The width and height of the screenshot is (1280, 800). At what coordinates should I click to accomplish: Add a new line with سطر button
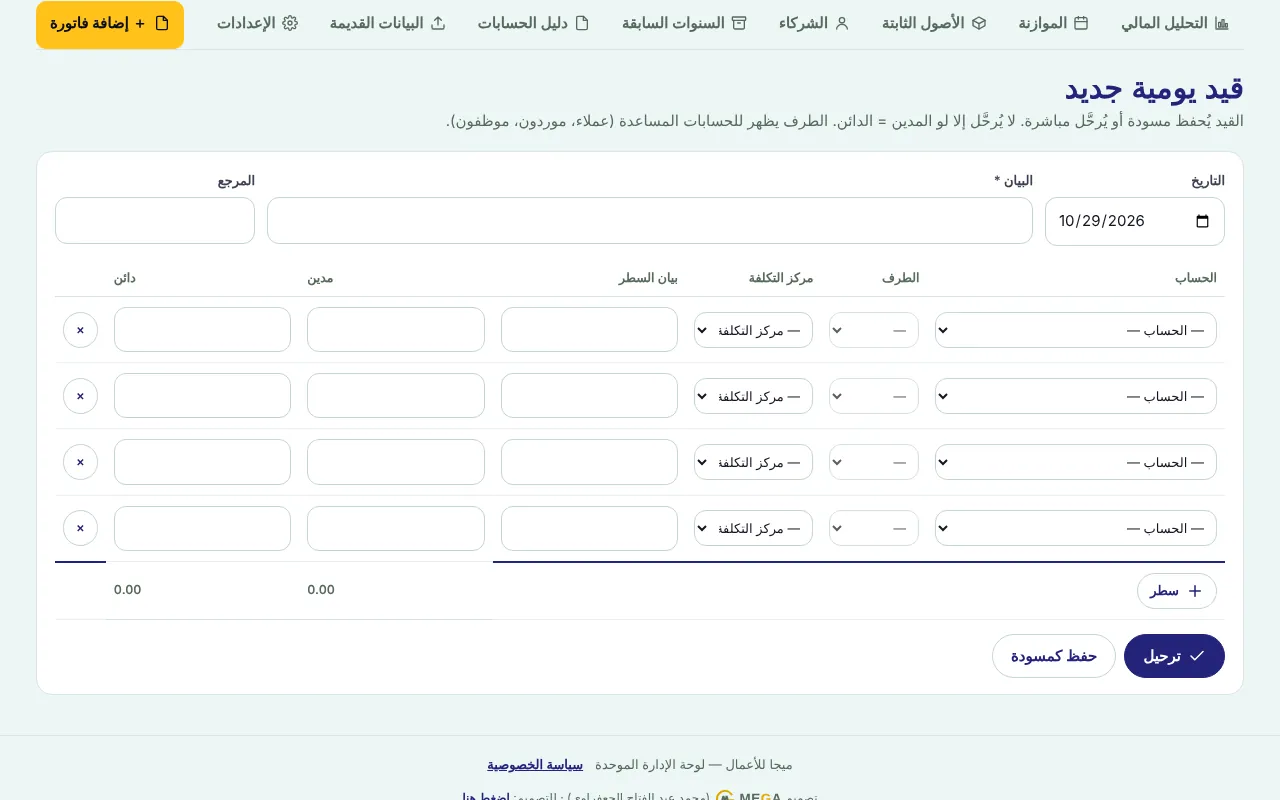pos(1177,591)
